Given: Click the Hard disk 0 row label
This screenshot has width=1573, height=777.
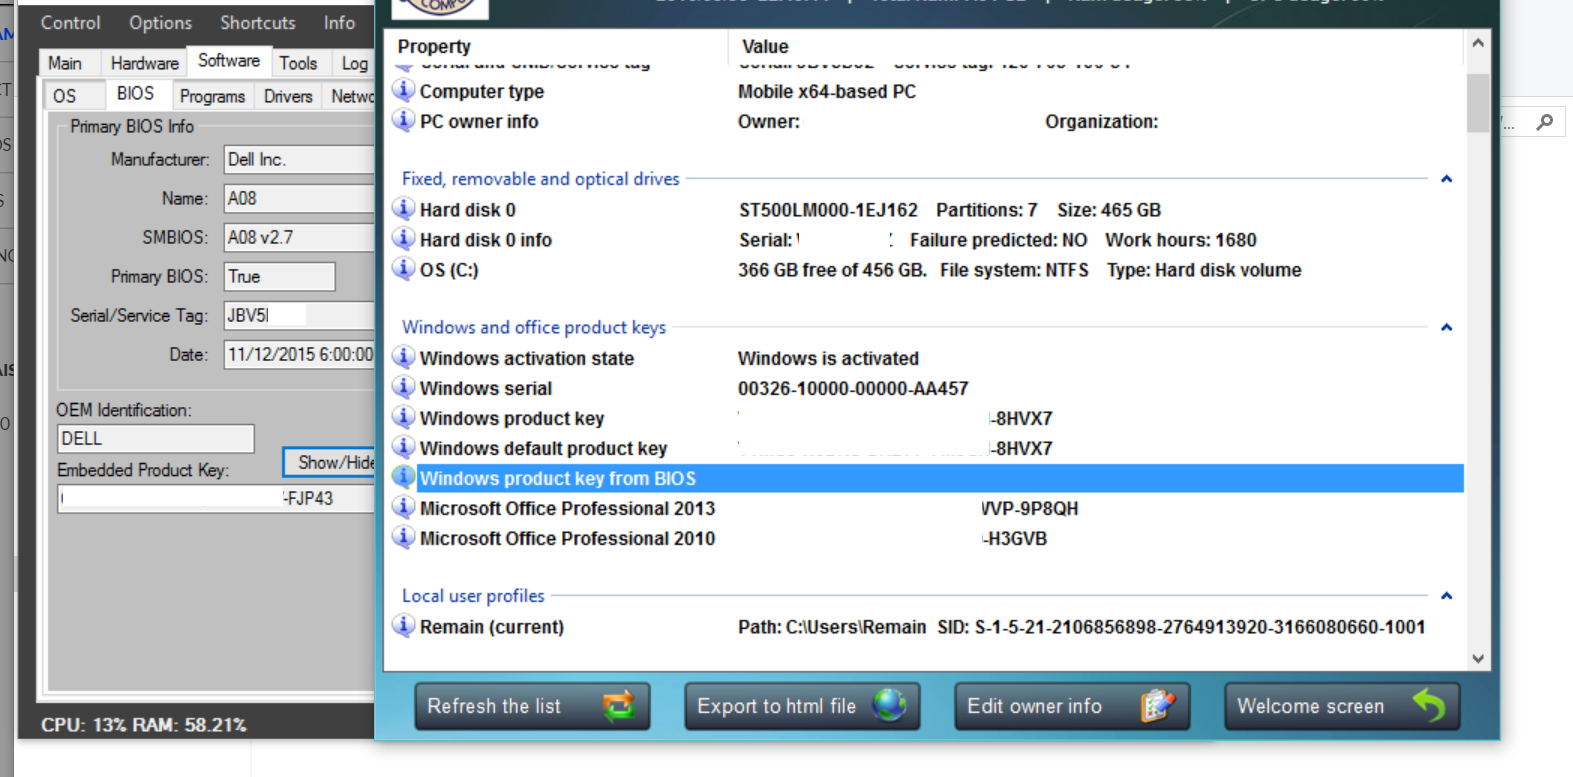Looking at the screenshot, I should [467, 210].
